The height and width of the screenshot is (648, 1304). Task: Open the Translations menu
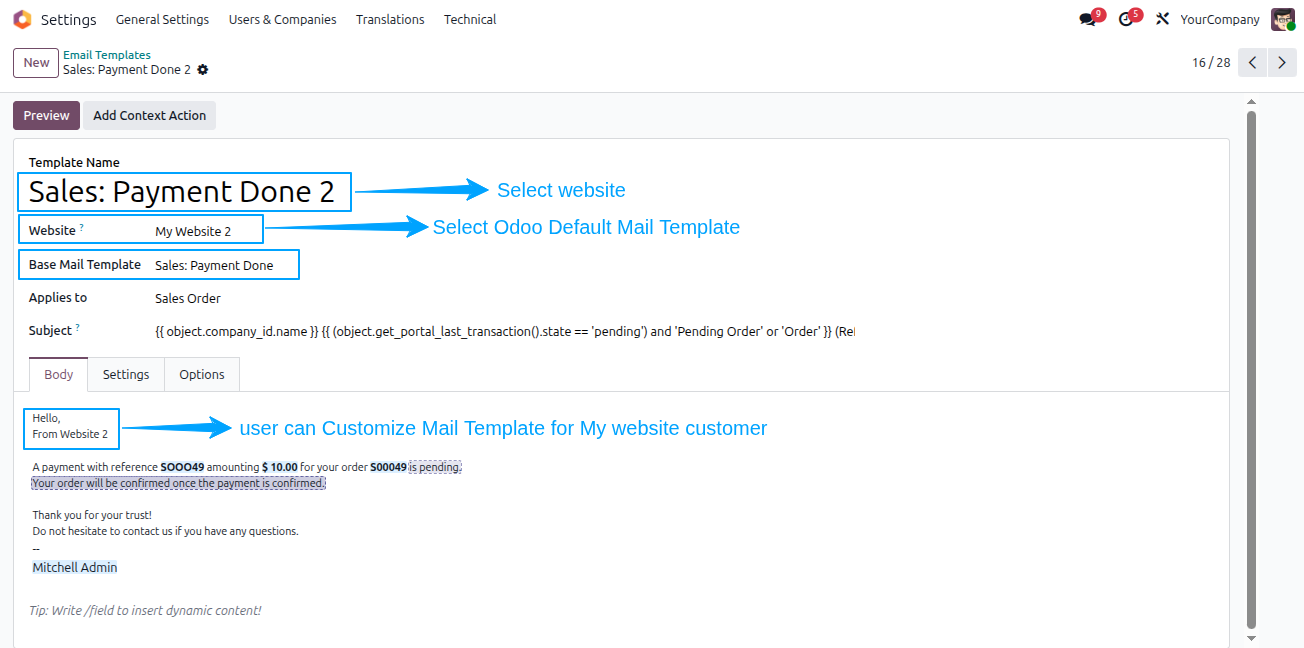tap(390, 19)
